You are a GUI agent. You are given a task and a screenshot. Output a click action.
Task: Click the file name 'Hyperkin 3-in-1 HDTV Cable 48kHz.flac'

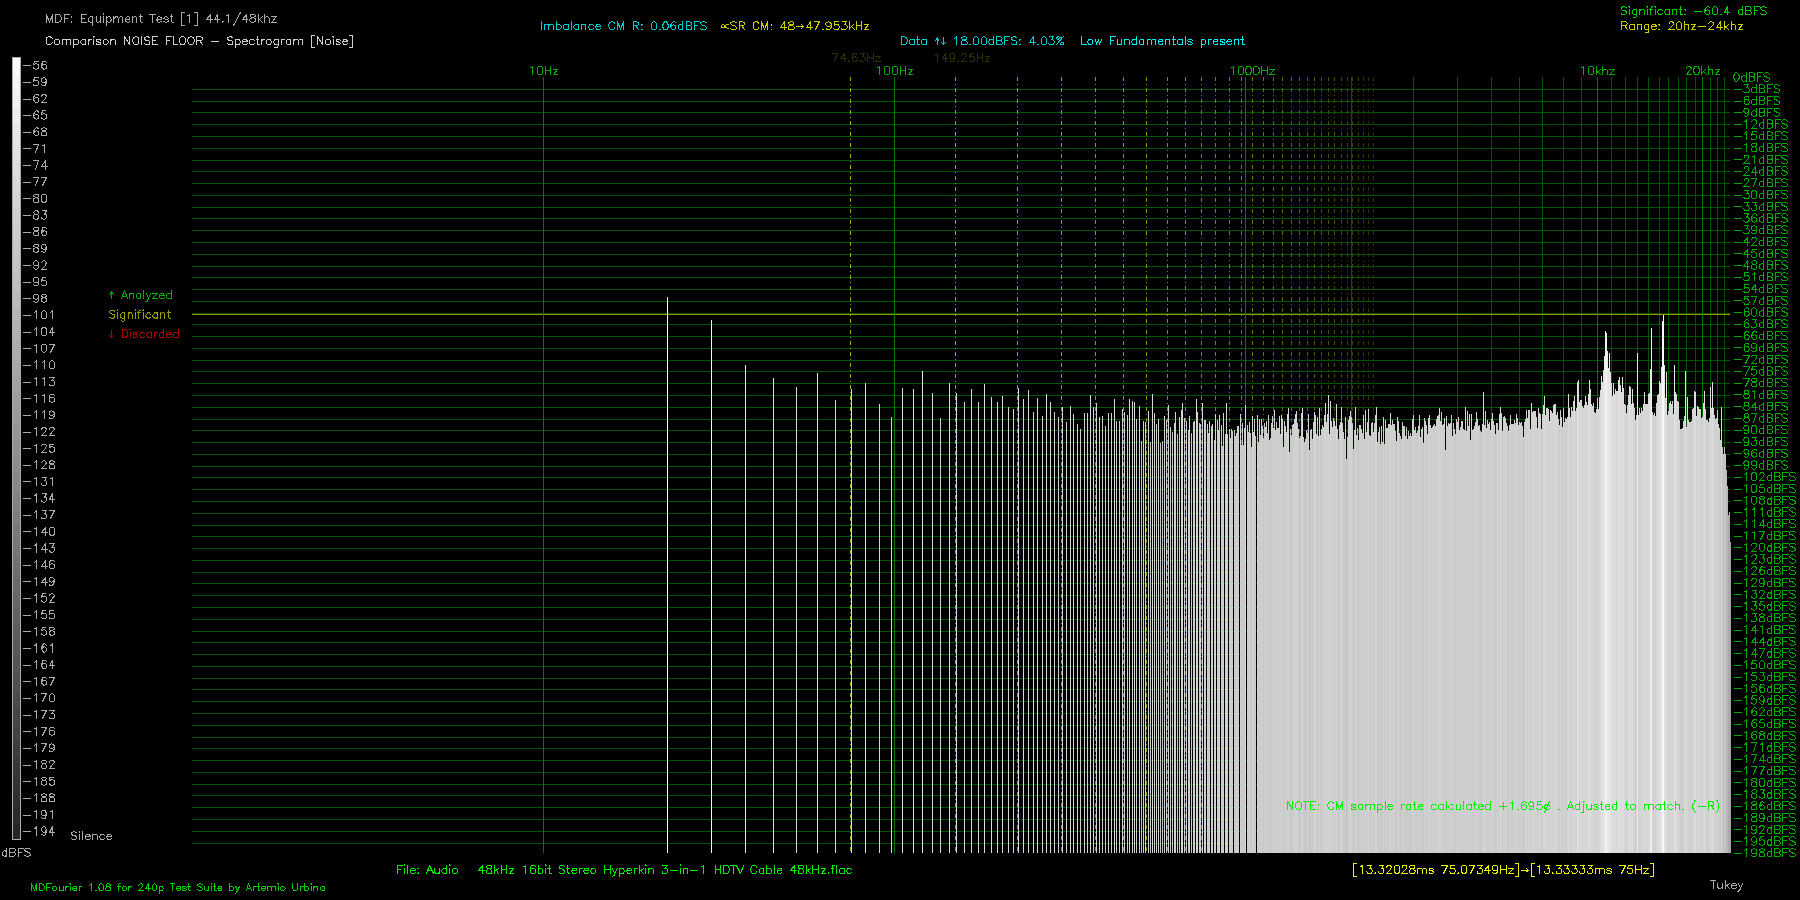[728, 870]
